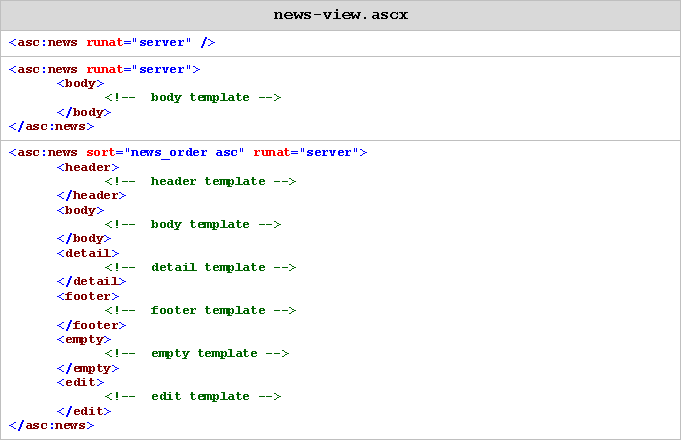This screenshot has height=440, width=681.
Task: Click the opening header tag
Action: click(88, 167)
